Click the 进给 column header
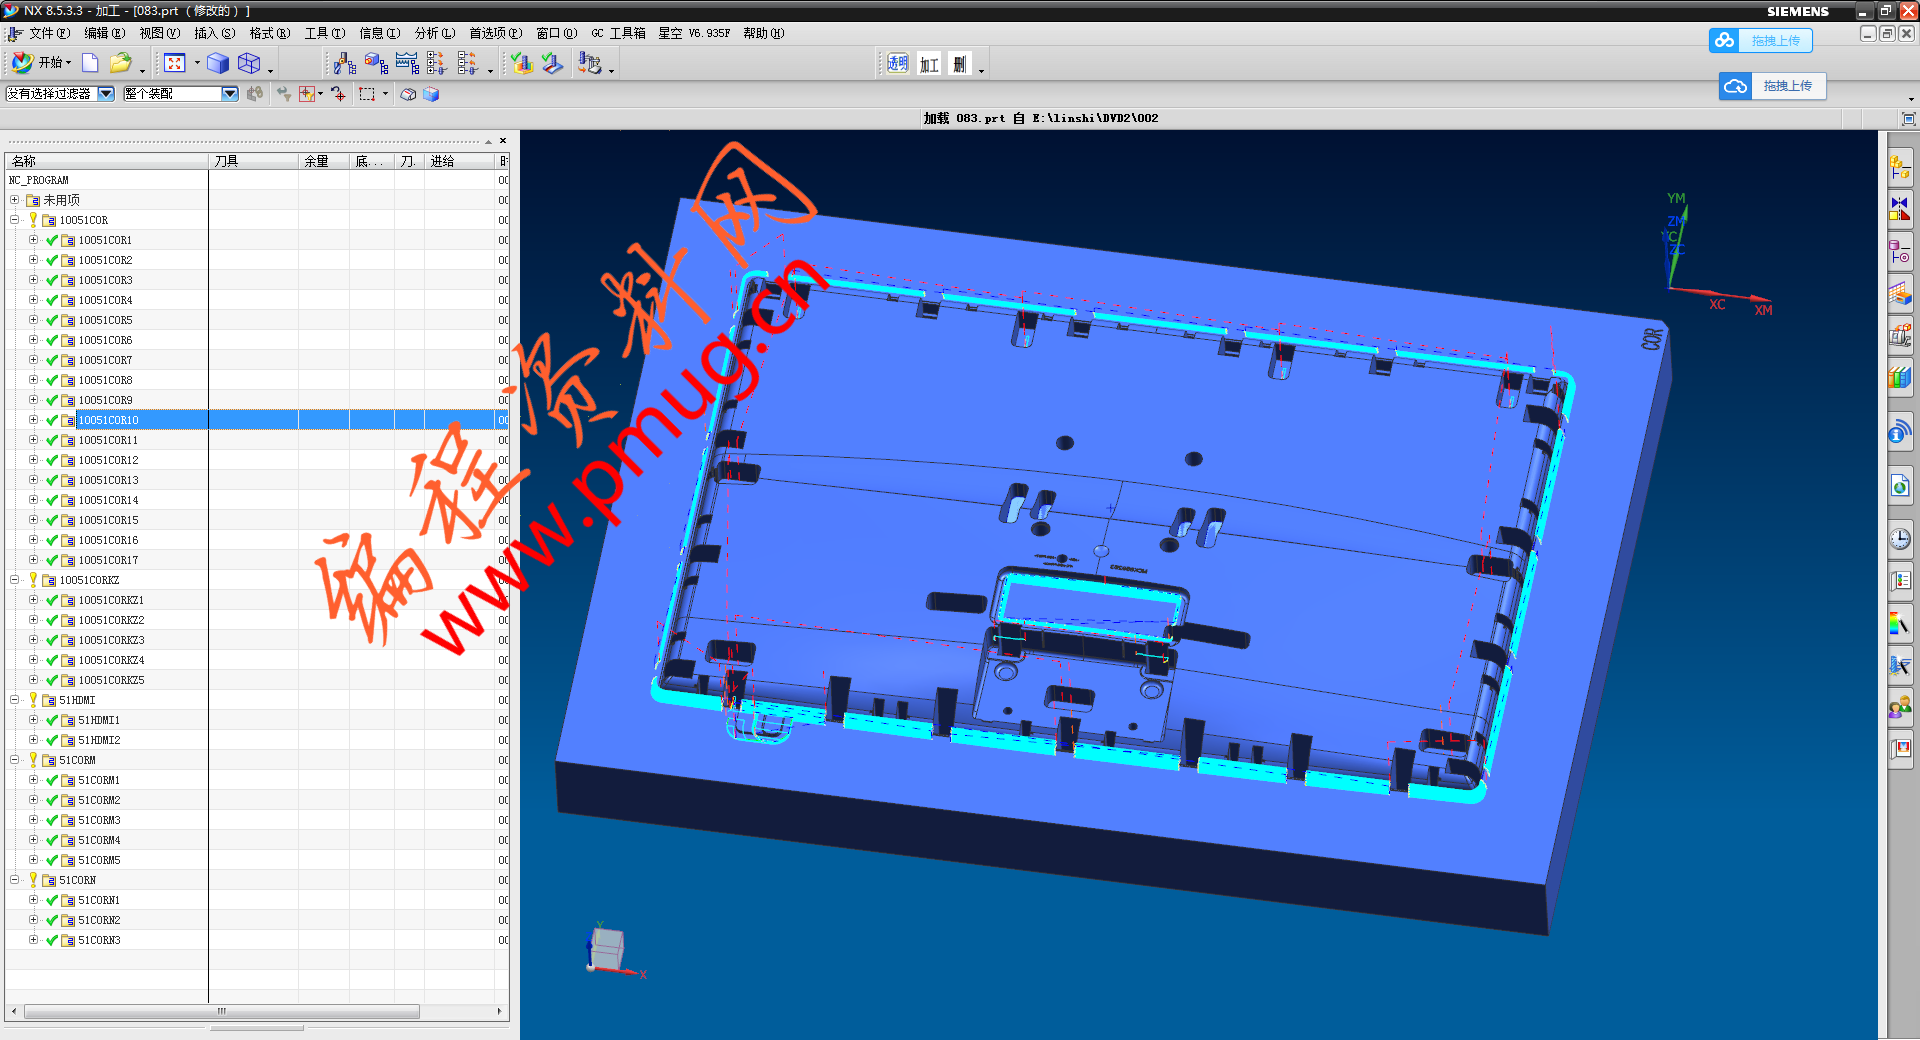Screen dimensions: 1920x1040 coord(459,161)
